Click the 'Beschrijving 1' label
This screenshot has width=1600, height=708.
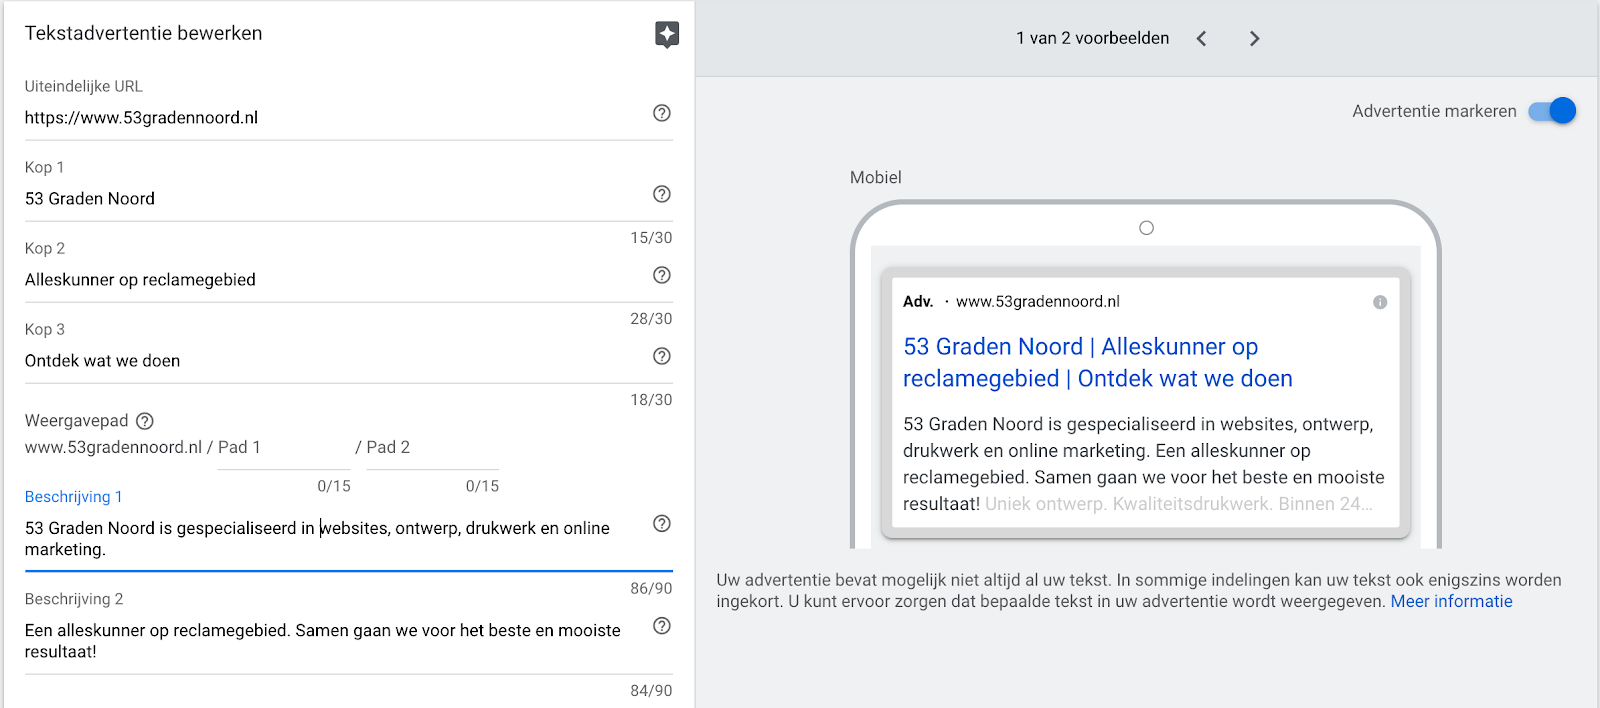click(73, 497)
